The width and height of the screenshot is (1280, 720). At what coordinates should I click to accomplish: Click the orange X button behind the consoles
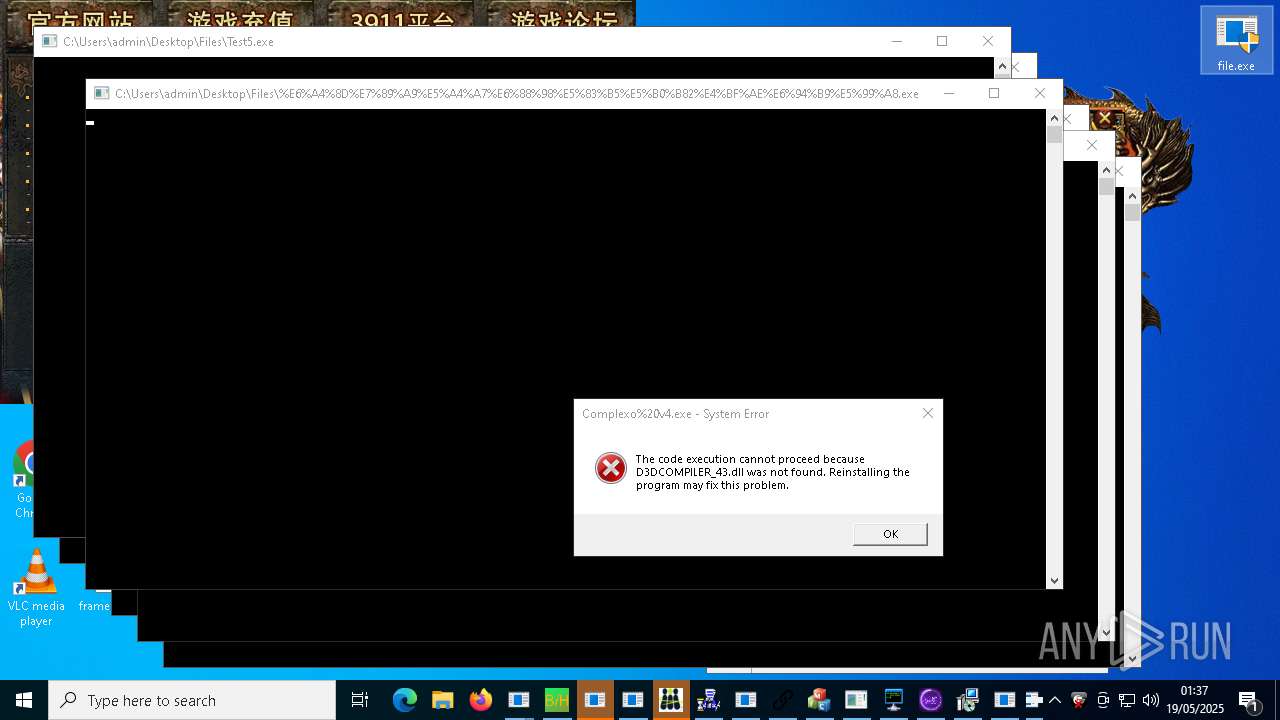(1105, 118)
